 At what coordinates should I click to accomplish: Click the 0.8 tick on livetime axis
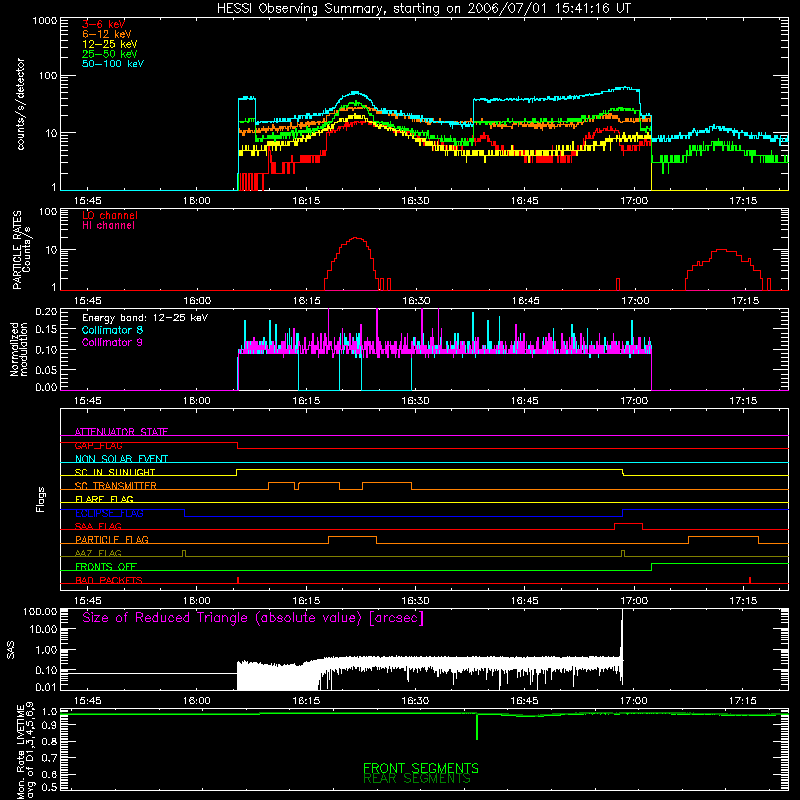point(50,741)
